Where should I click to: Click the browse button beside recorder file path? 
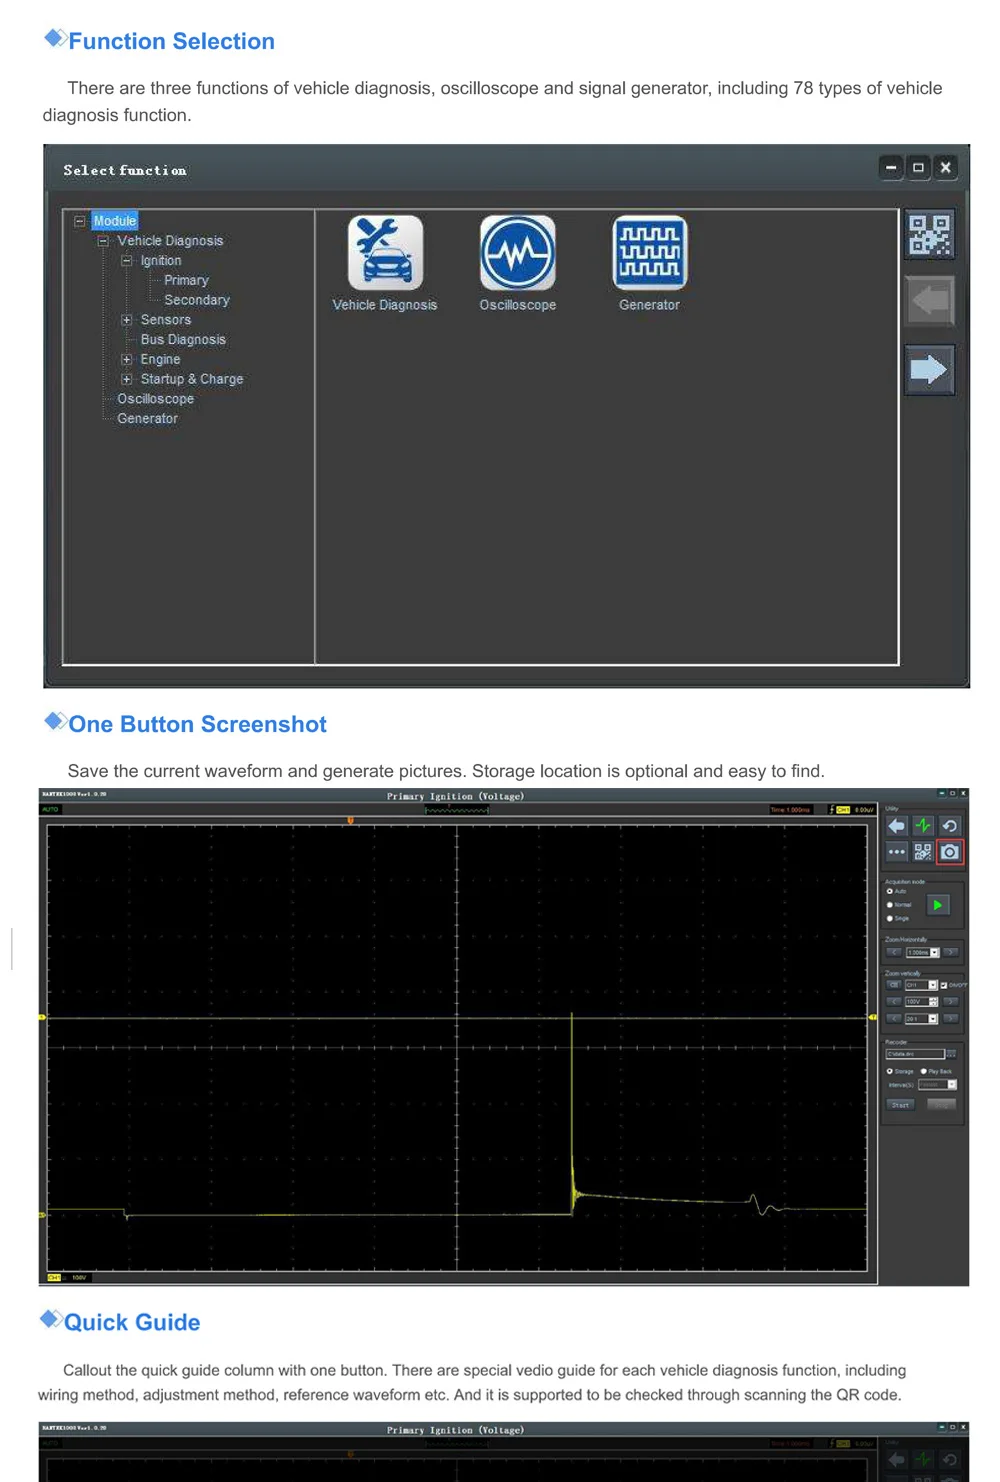click(x=951, y=1054)
